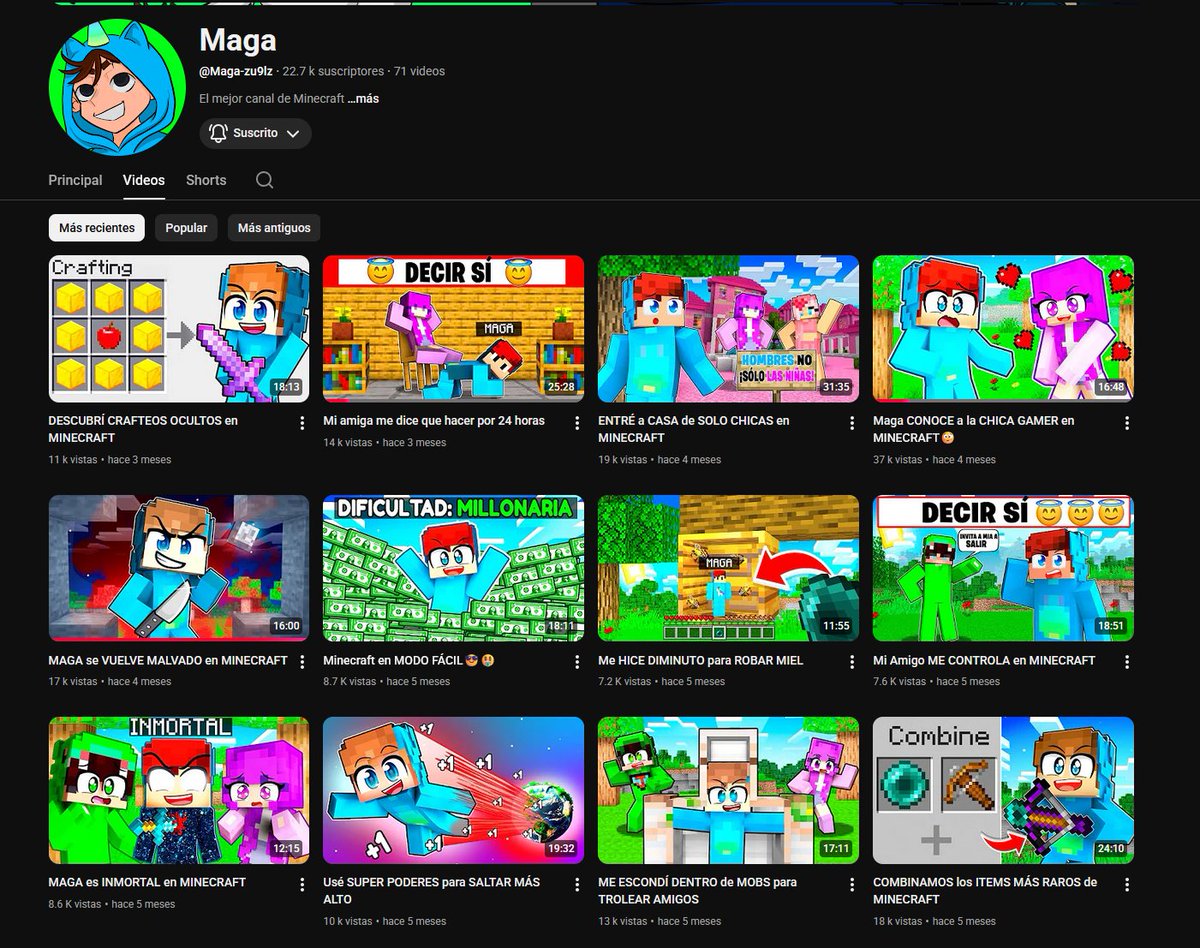Screen dimensions: 1200x948
Task: Click the search icon in the channel tabs row
Action: [264, 180]
